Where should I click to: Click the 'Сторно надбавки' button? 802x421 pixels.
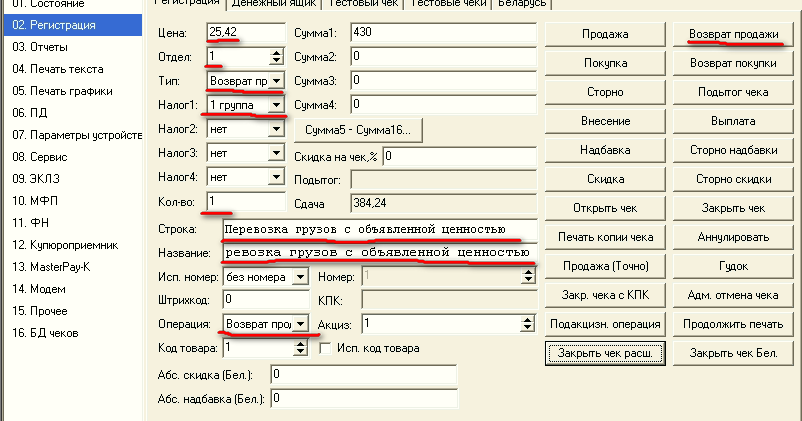733,150
